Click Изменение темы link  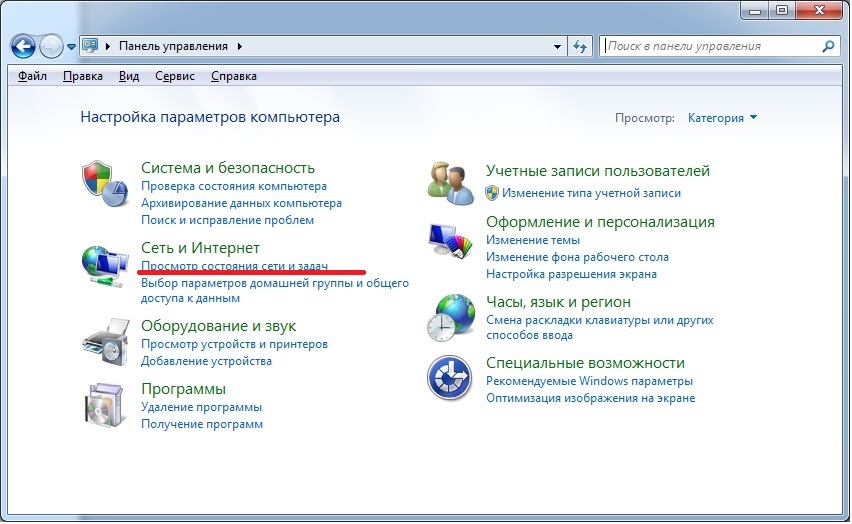(532, 240)
